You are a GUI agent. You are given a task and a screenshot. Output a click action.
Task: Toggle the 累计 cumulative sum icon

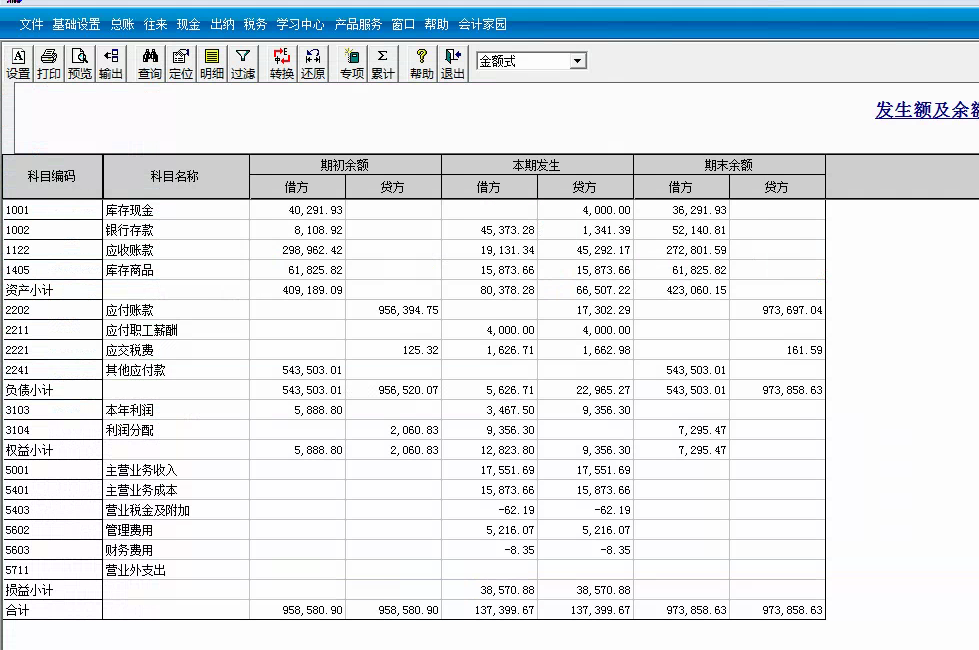[383, 64]
